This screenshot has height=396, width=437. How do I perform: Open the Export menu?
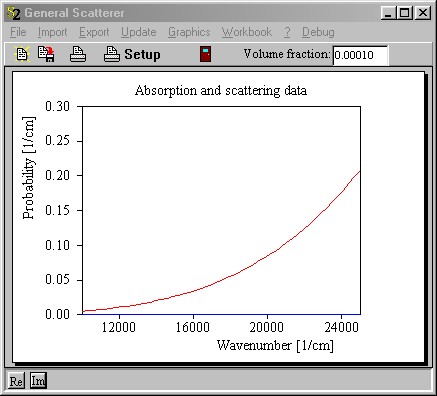94,32
